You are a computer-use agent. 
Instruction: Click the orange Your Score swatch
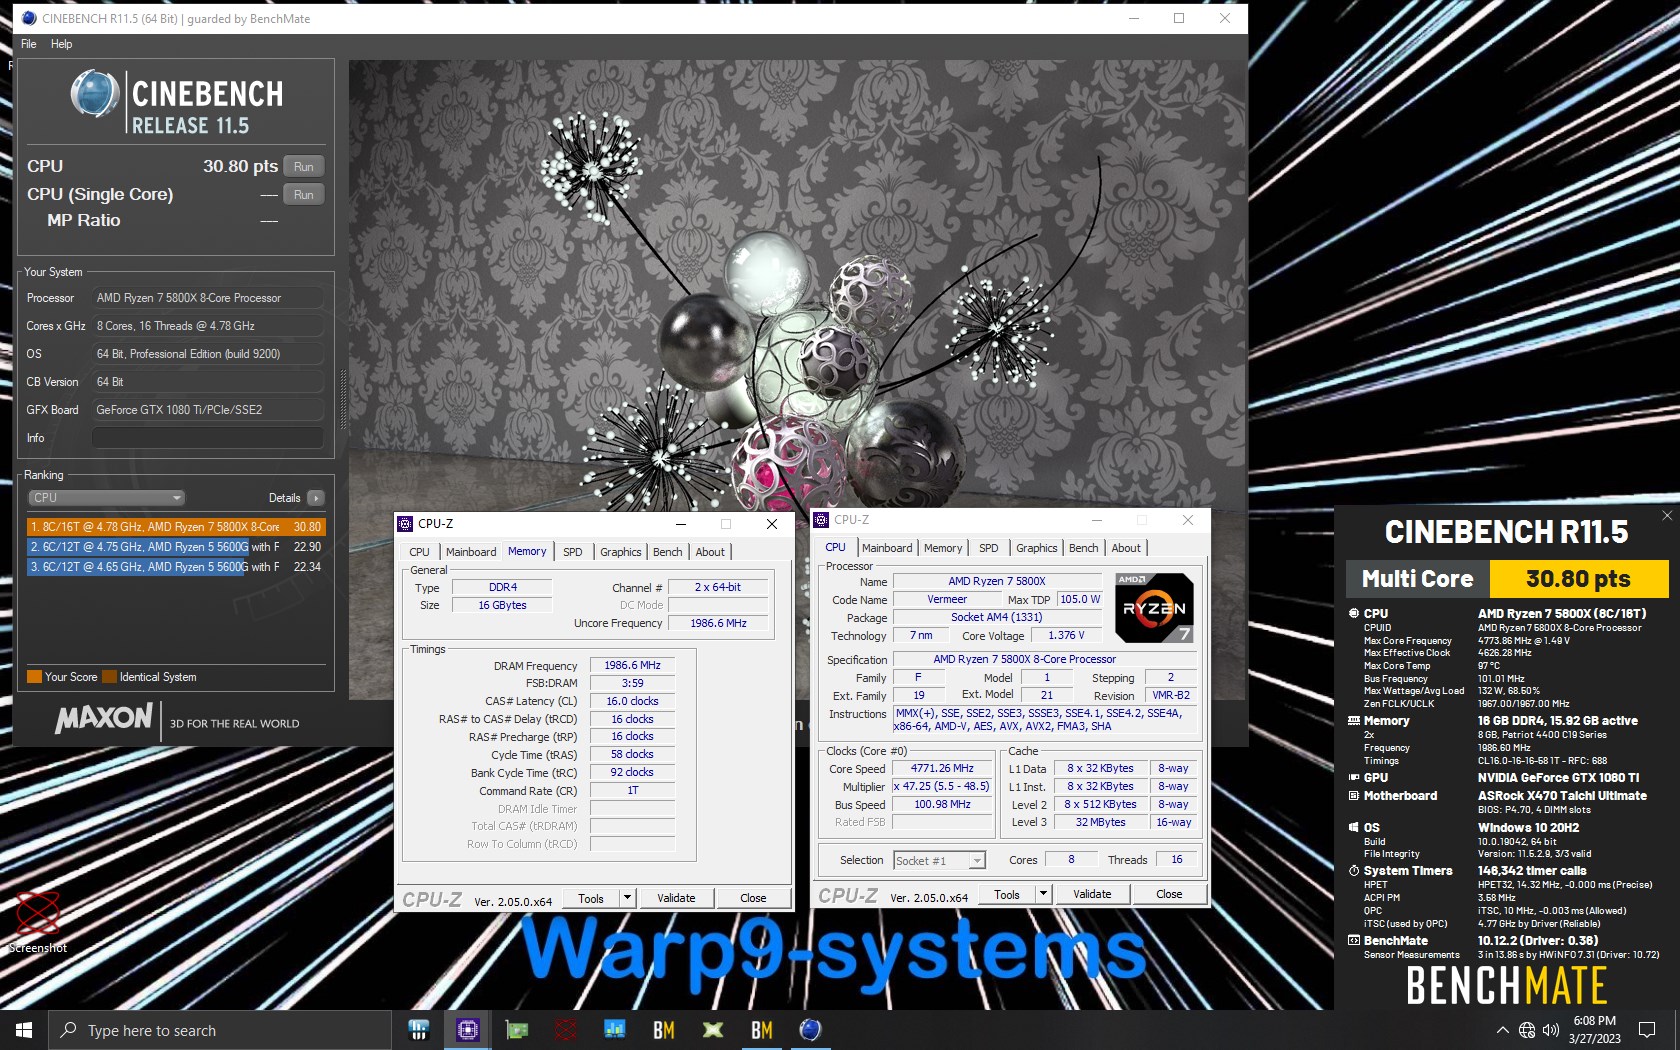[x=34, y=677]
